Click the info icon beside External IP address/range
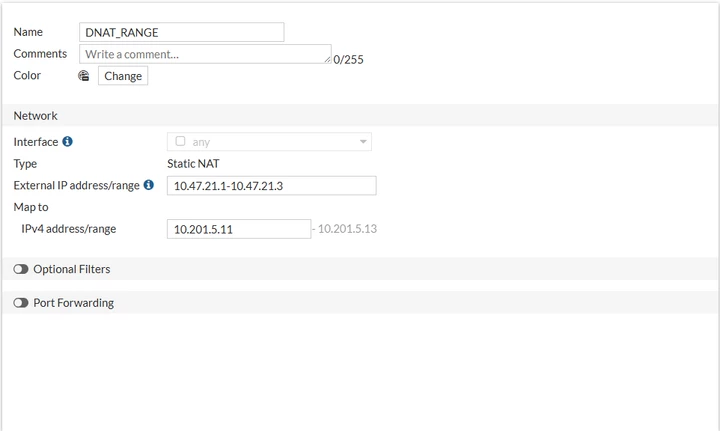Viewport: 720px width, 431px height. tap(148, 185)
